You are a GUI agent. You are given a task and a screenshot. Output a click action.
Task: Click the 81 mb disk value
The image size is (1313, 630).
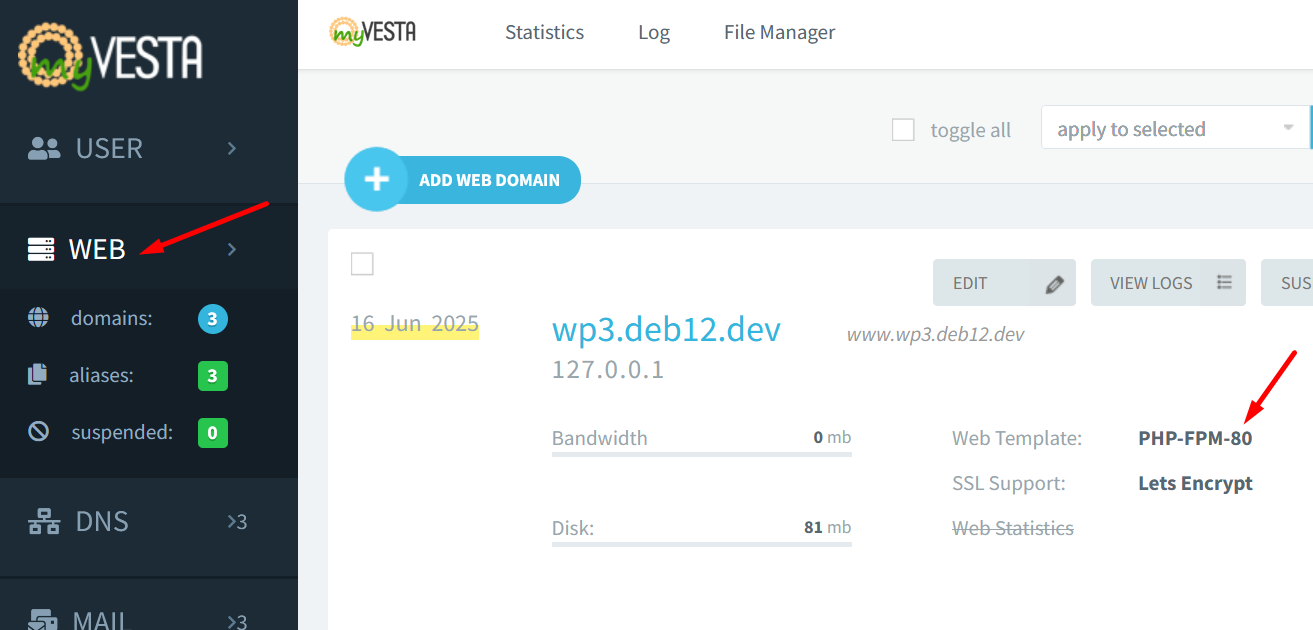pos(827,527)
